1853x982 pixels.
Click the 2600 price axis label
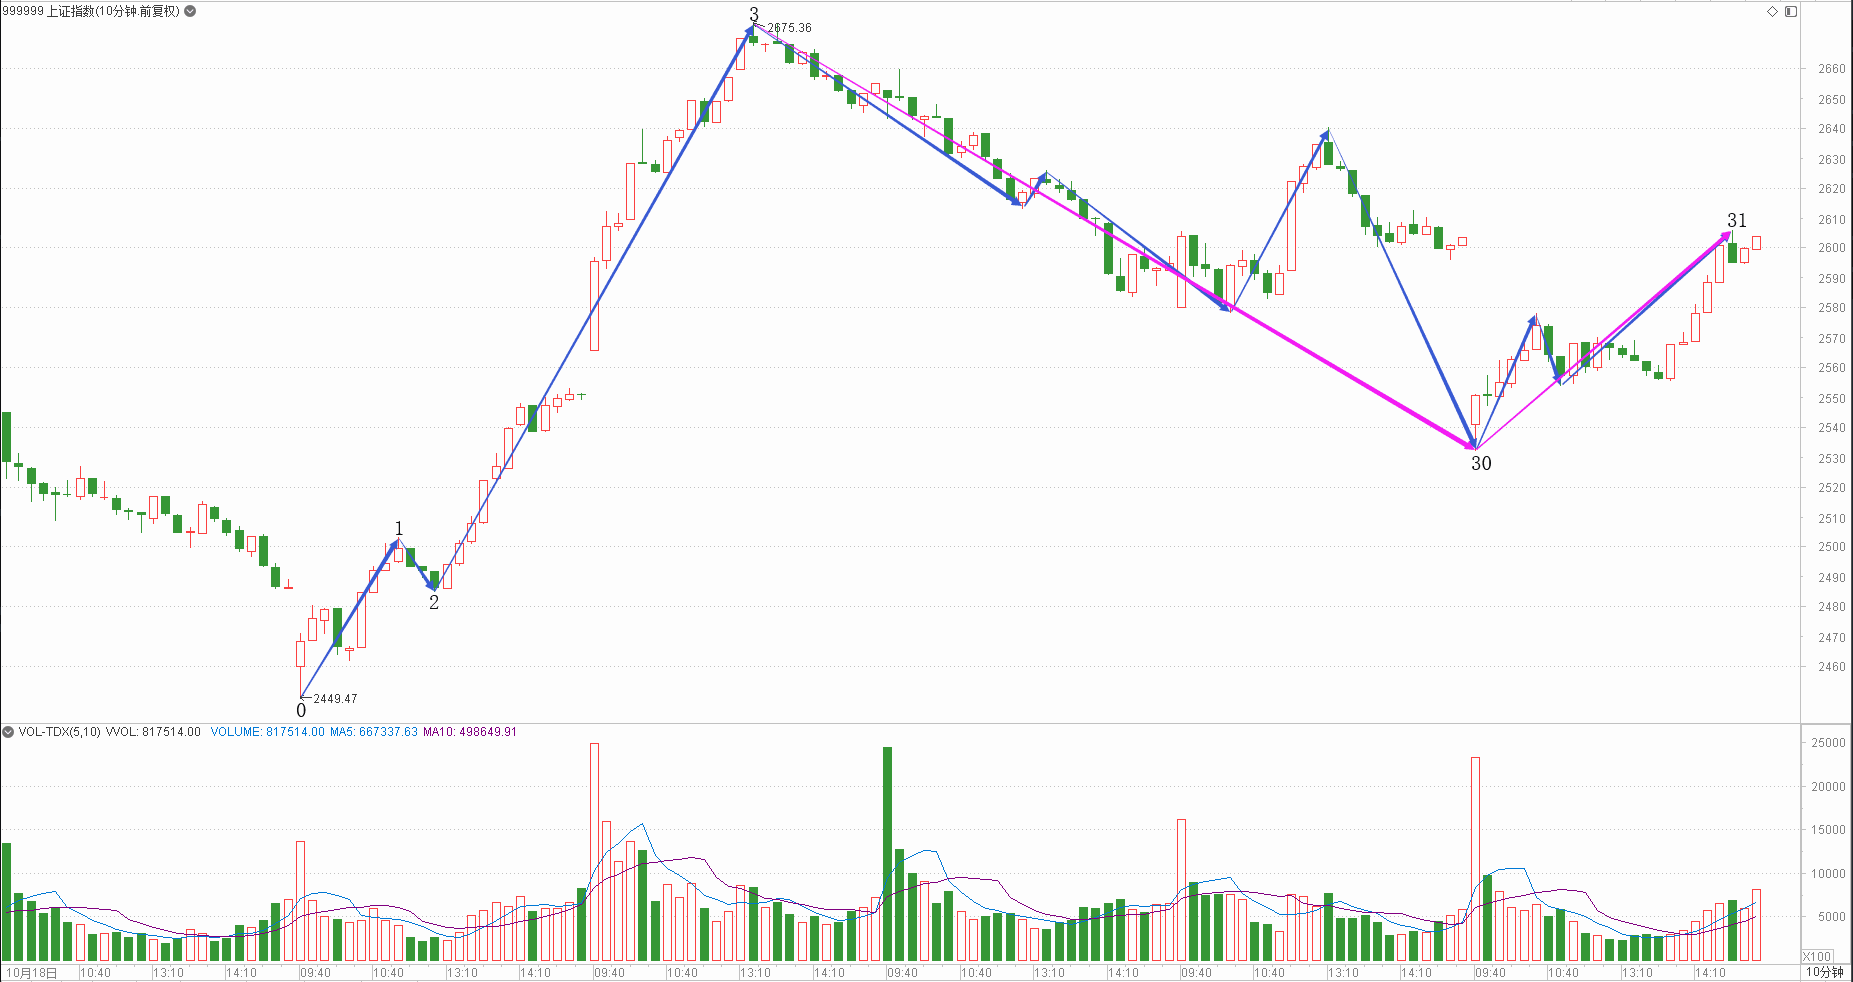(1831, 248)
